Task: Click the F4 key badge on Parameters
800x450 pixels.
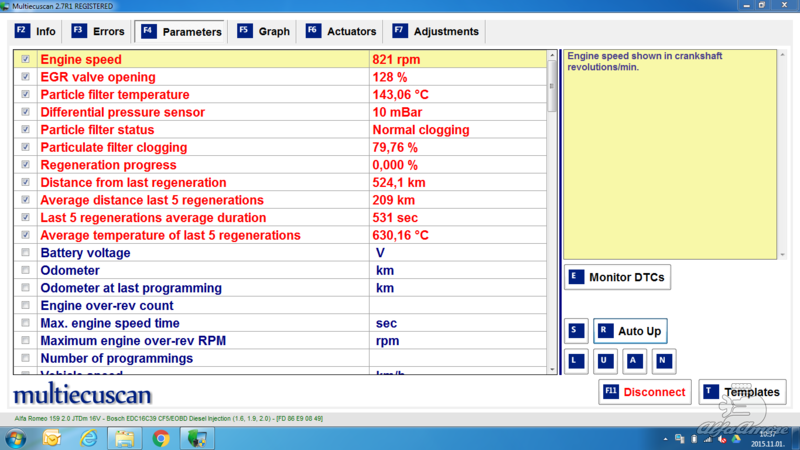Action: (x=148, y=32)
